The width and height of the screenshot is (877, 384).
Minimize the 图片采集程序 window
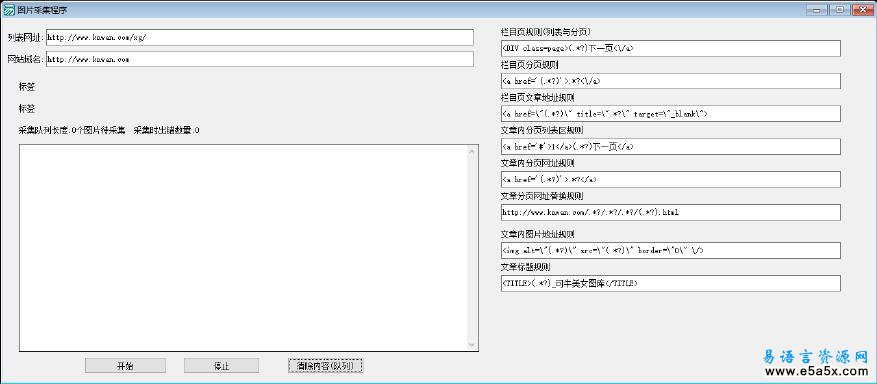point(818,10)
